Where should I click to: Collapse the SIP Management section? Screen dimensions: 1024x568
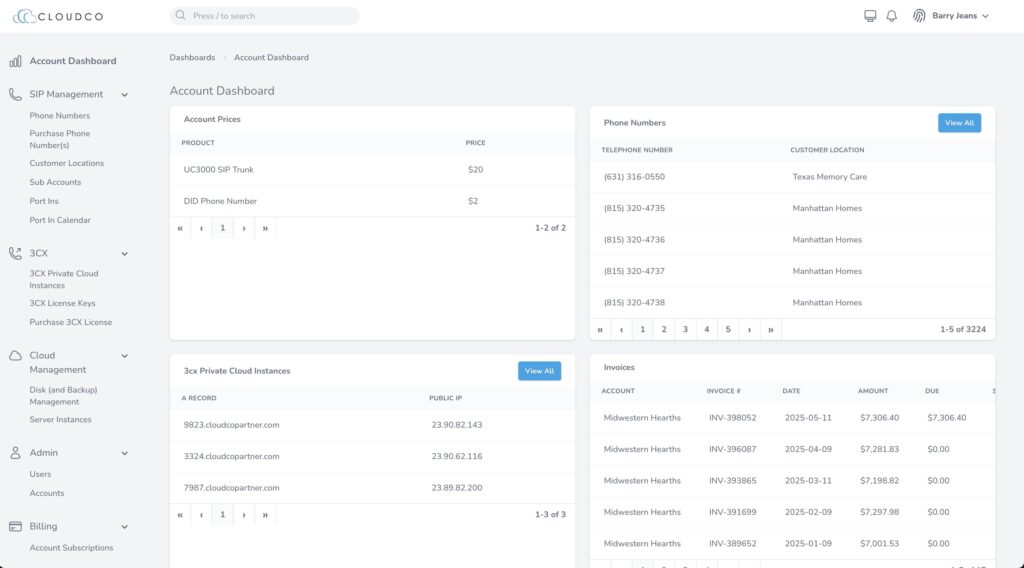tap(125, 95)
